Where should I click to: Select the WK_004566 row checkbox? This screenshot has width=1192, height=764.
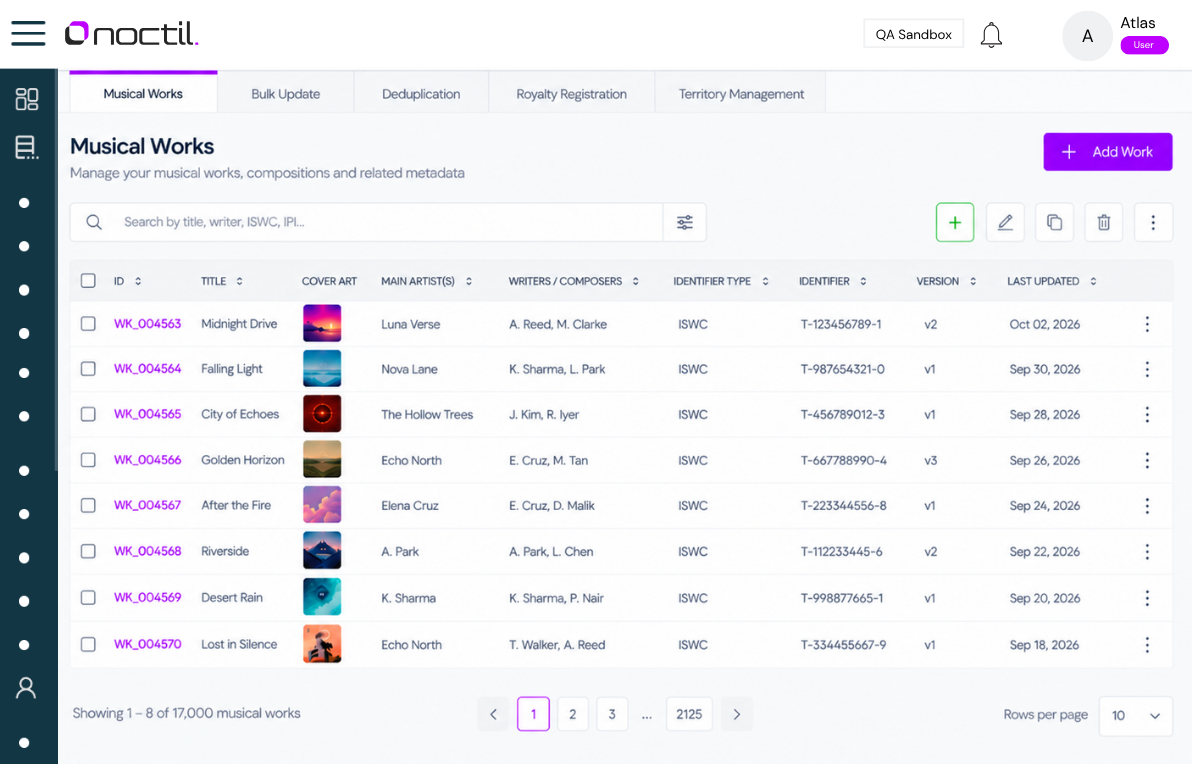88,460
